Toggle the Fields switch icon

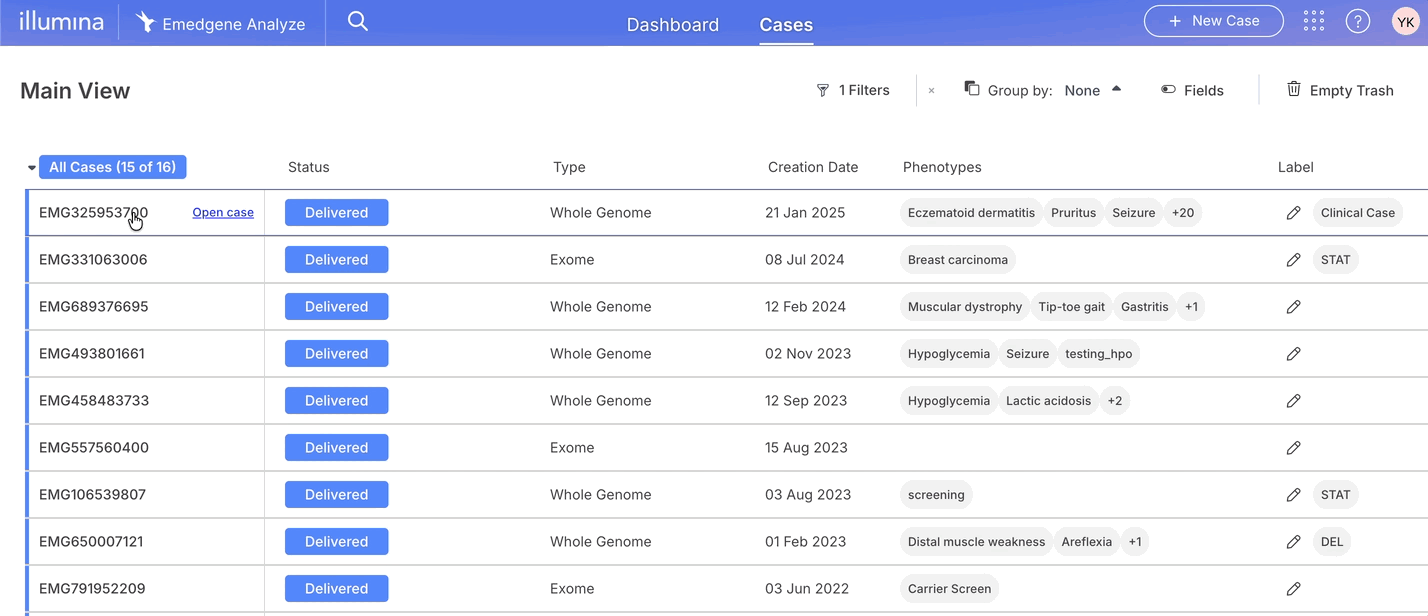tap(1168, 90)
